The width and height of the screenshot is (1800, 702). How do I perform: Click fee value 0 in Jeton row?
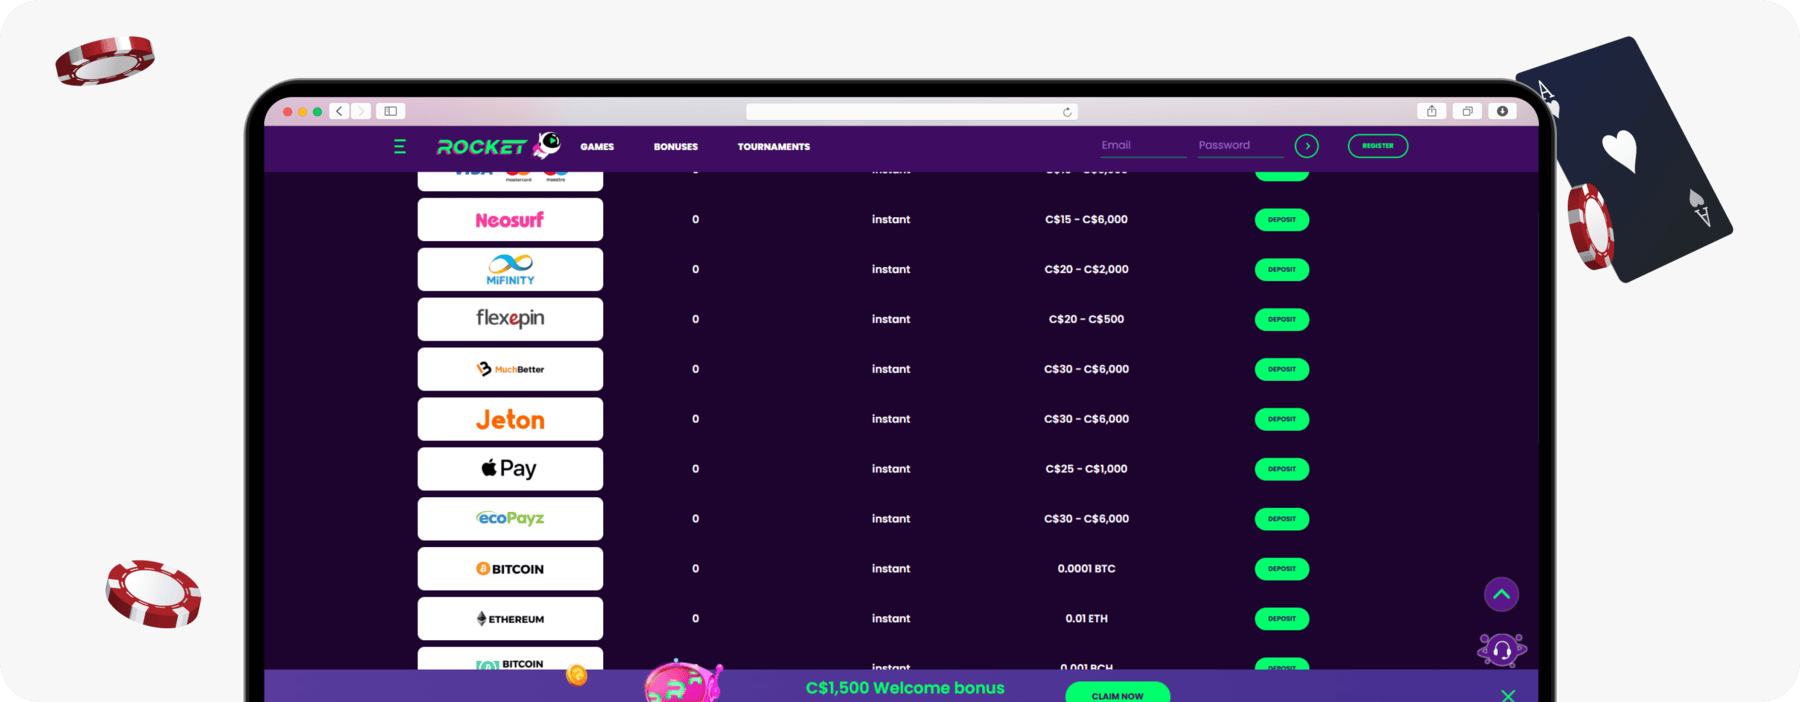695,419
